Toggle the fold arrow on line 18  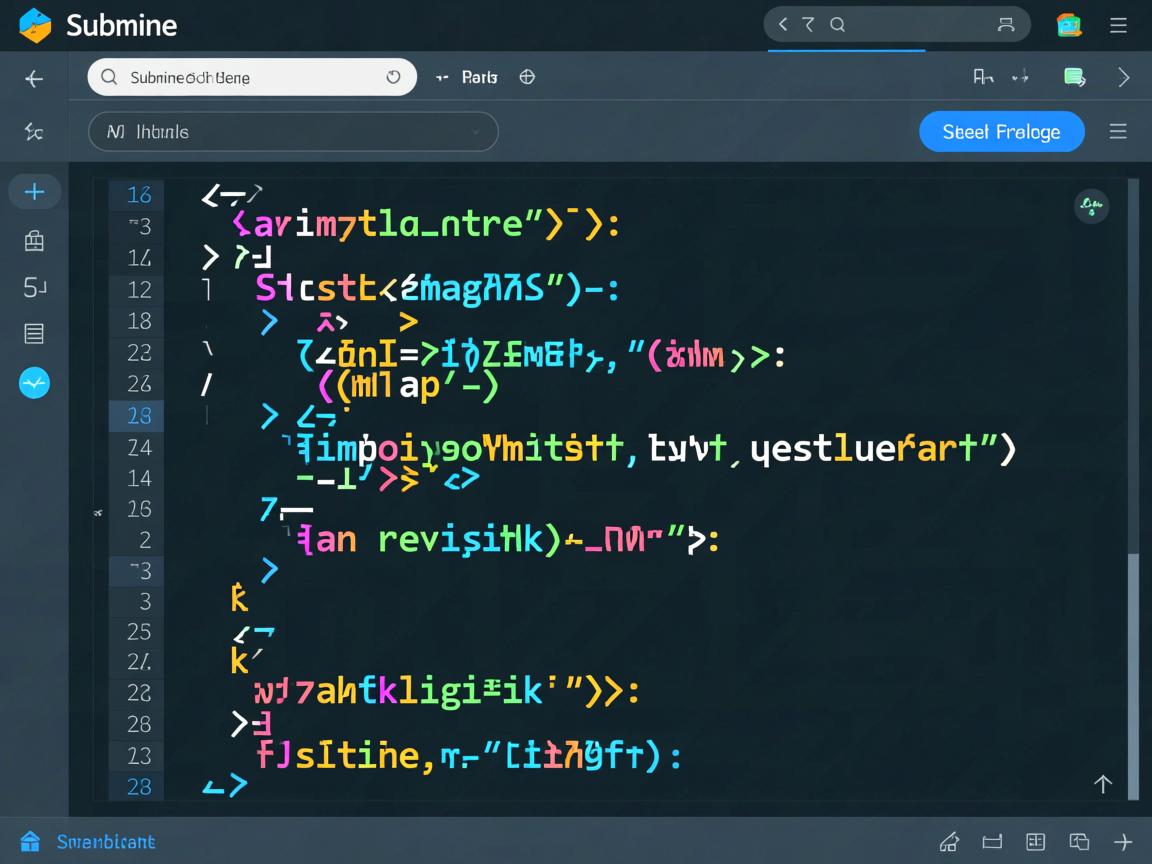pos(269,322)
